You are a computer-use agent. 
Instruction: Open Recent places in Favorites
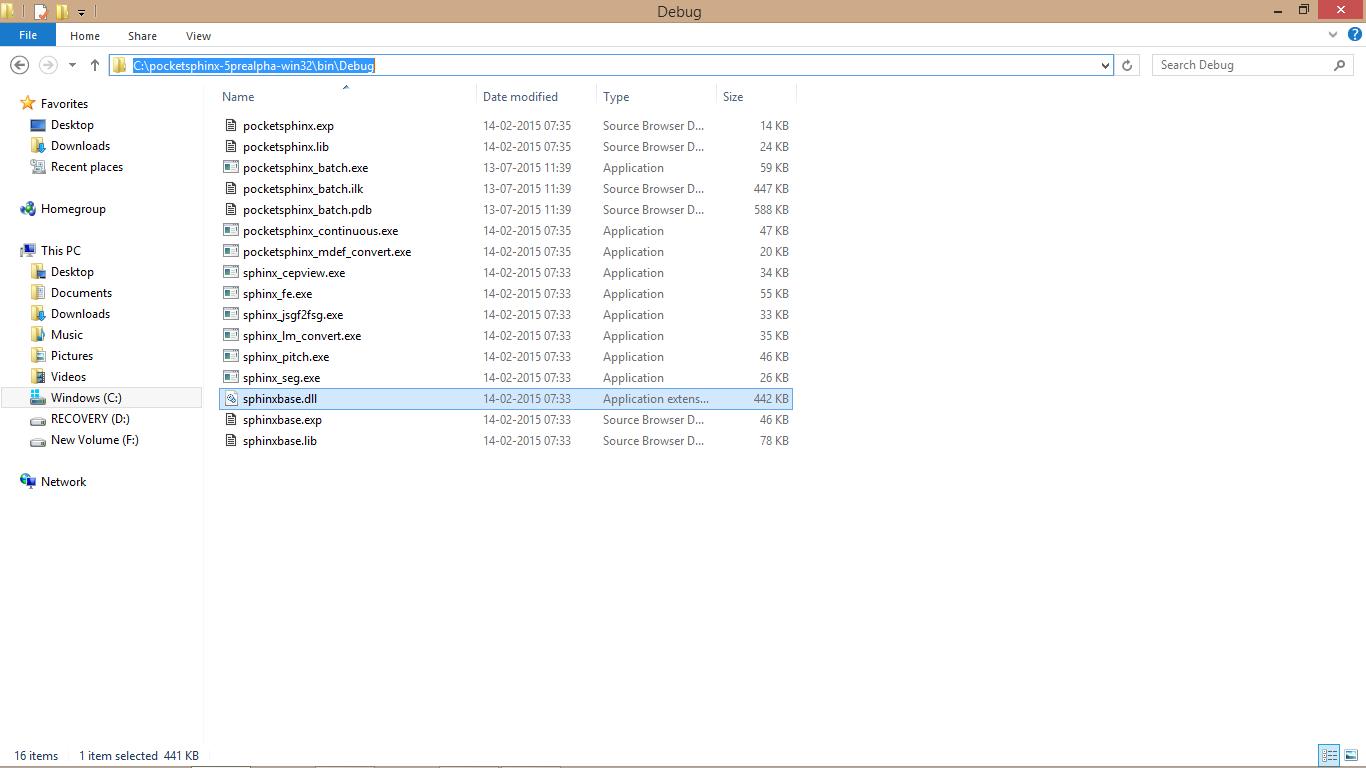point(87,167)
